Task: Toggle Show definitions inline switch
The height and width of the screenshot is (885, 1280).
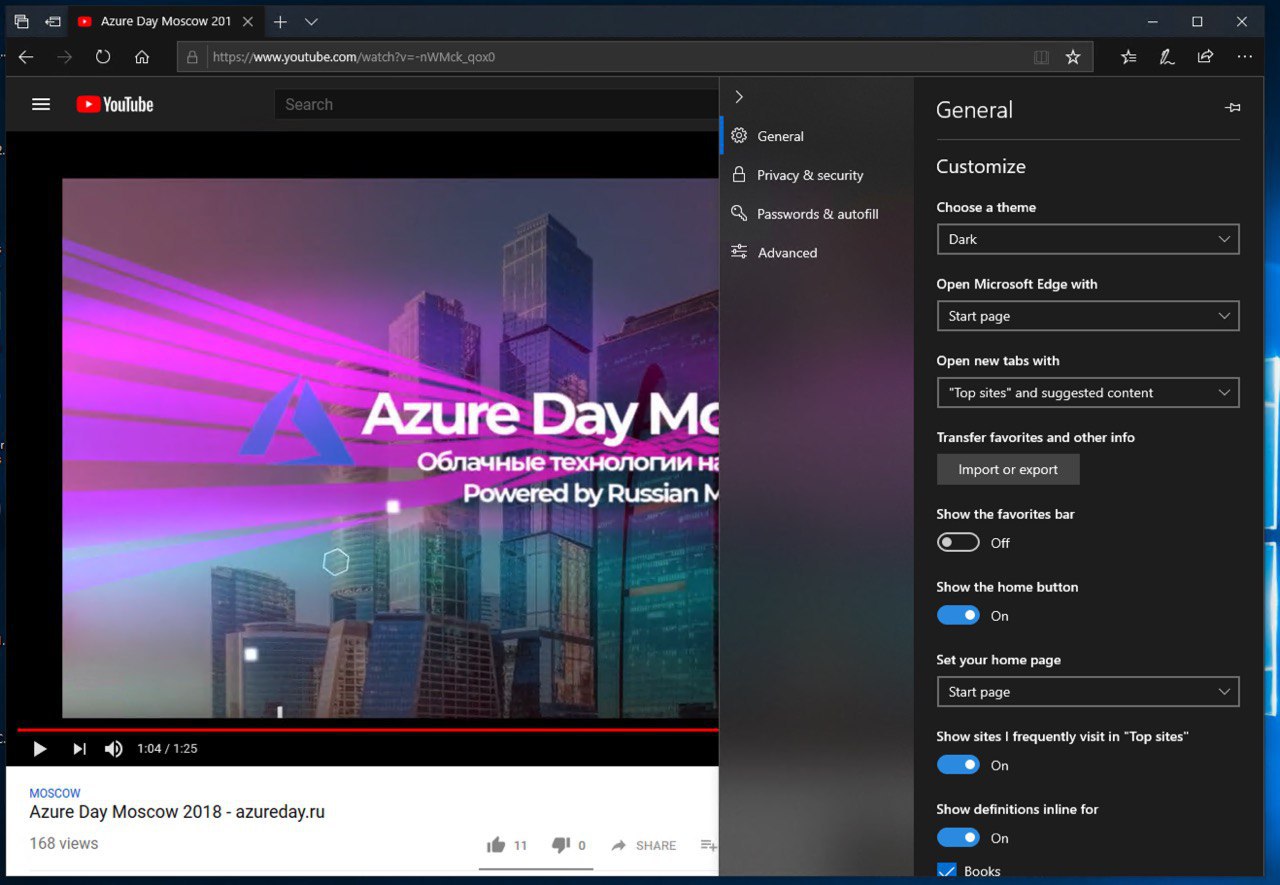Action: click(958, 838)
